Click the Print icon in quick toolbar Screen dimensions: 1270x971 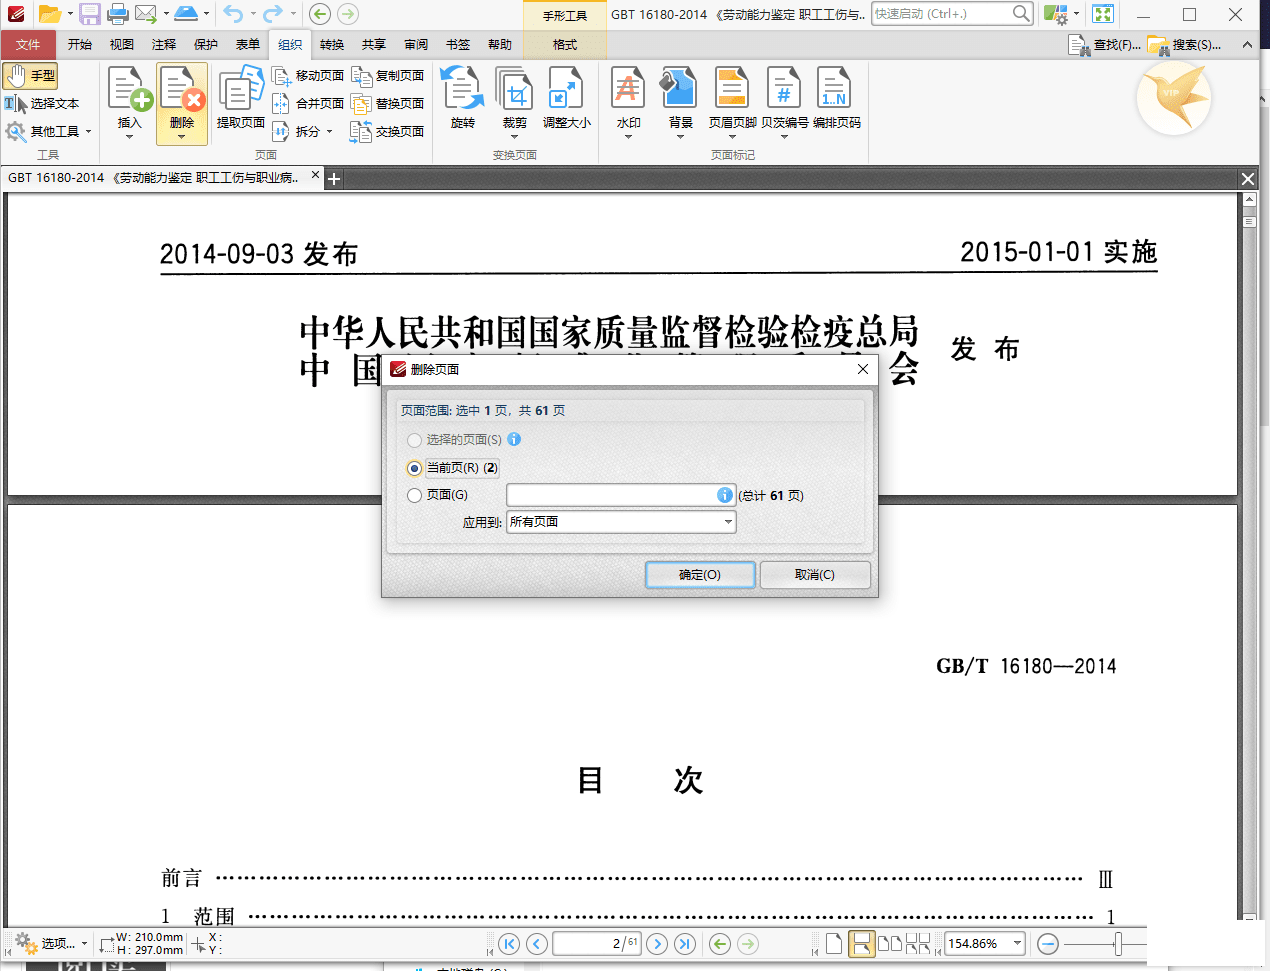coord(118,14)
